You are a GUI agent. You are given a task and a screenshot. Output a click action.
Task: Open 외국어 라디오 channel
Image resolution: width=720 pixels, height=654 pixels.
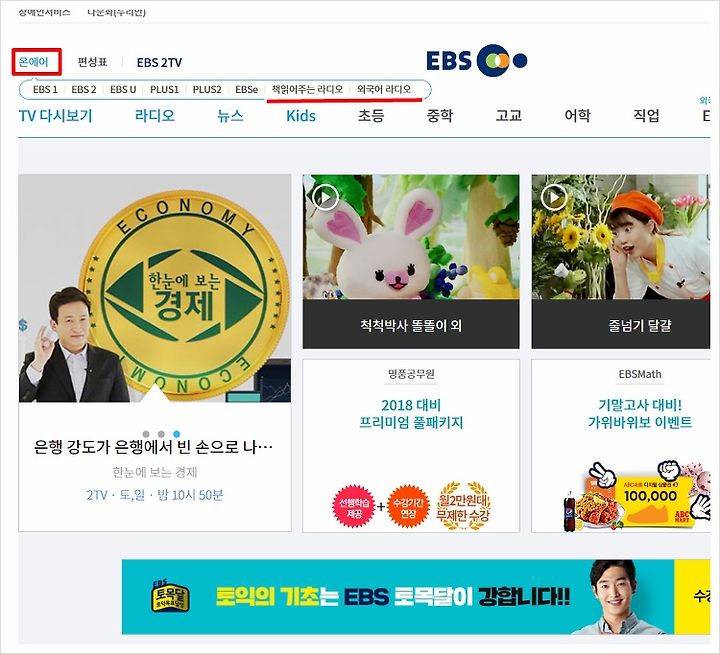pos(384,89)
